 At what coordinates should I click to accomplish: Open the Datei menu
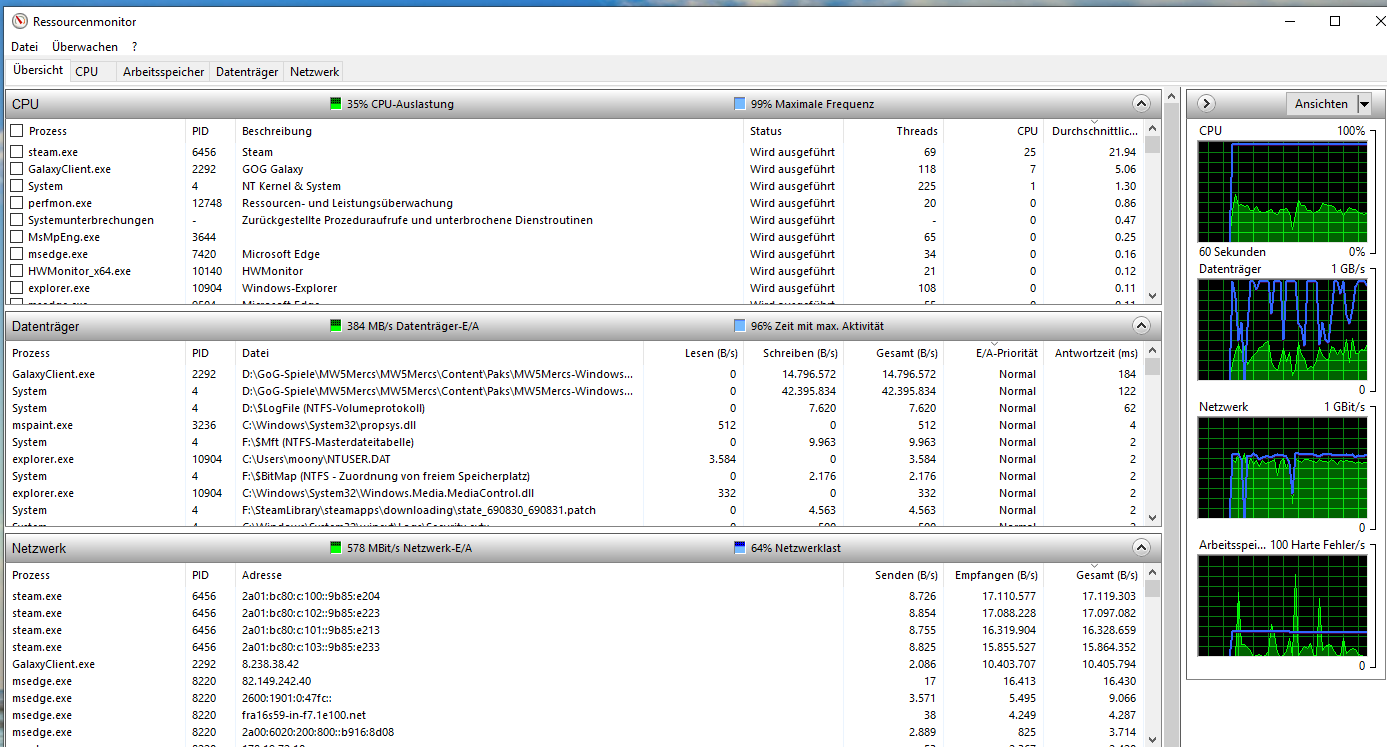tap(24, 47)
